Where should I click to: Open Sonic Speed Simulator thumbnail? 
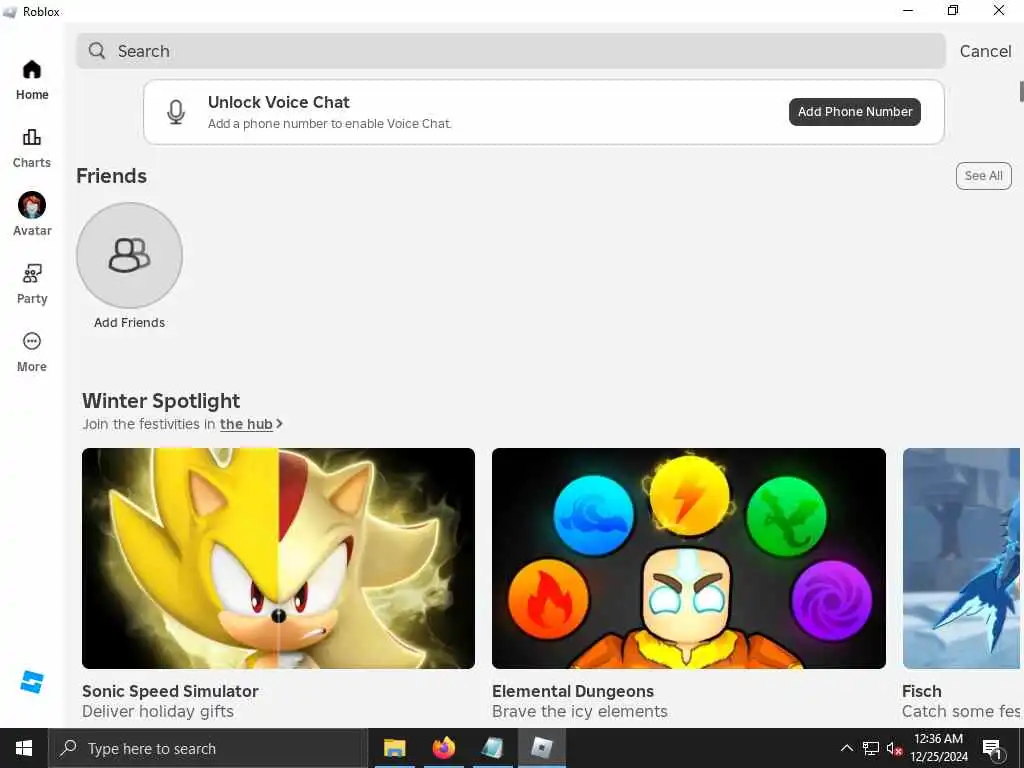(x=278, y=558)
